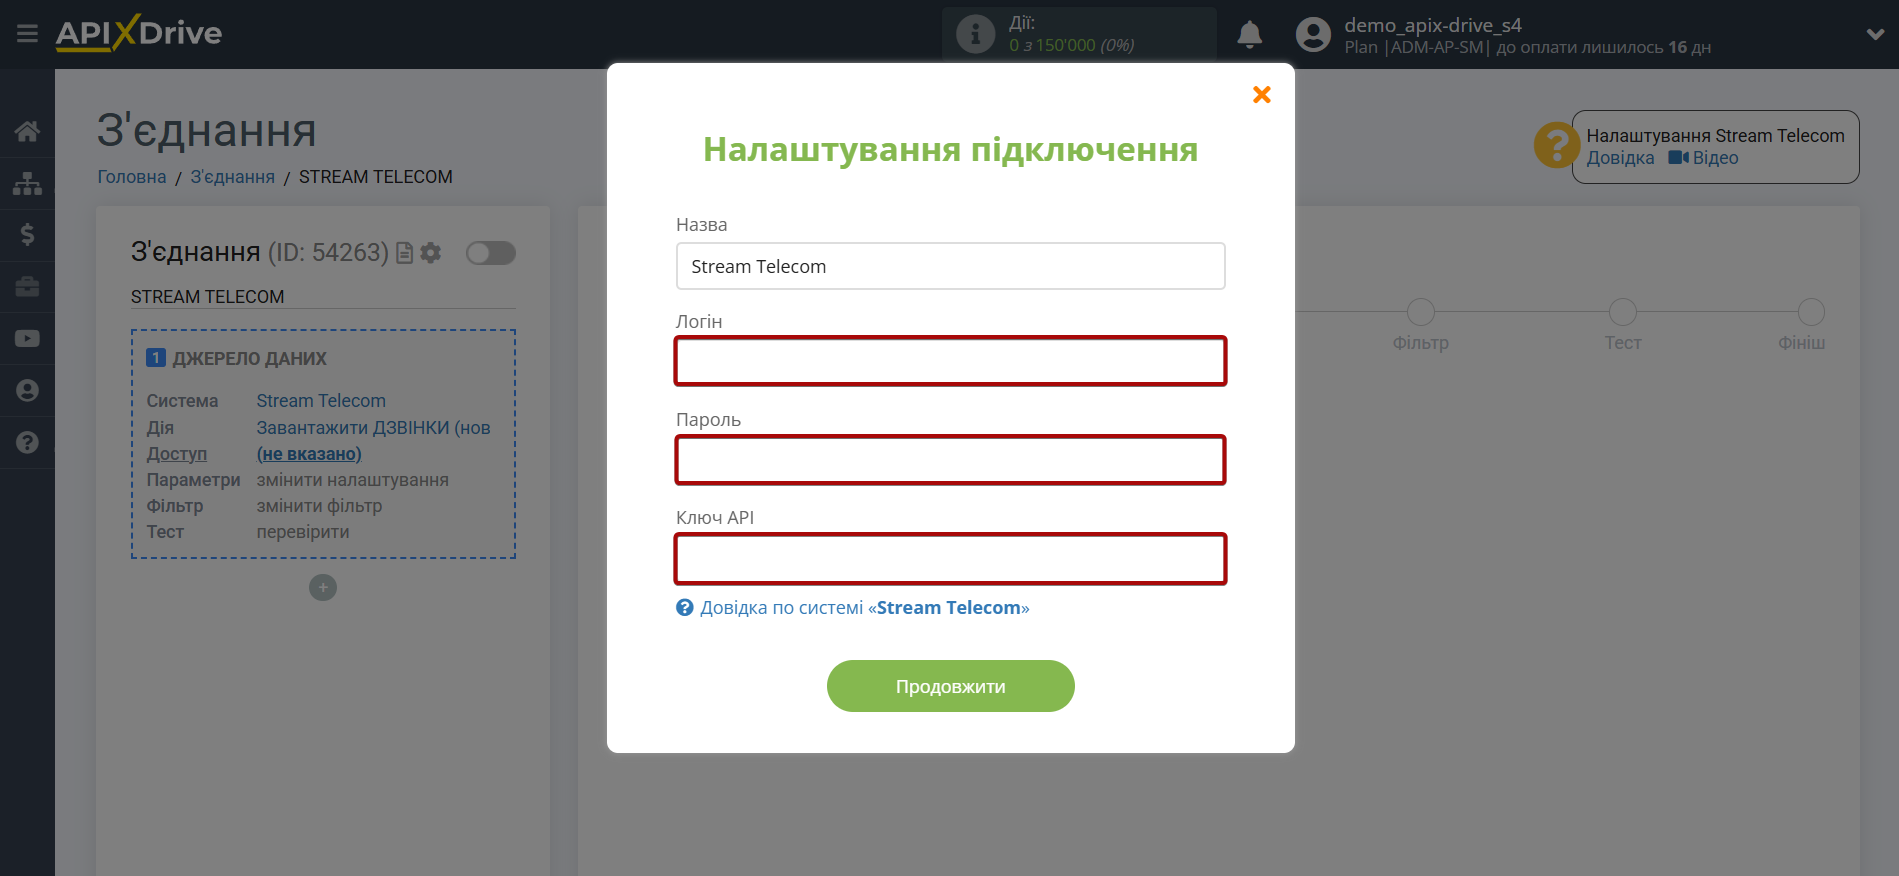This screenshot has height=876, width=1899.
Task: Click the user avatar icon
Action: (x=1313, y=35)
